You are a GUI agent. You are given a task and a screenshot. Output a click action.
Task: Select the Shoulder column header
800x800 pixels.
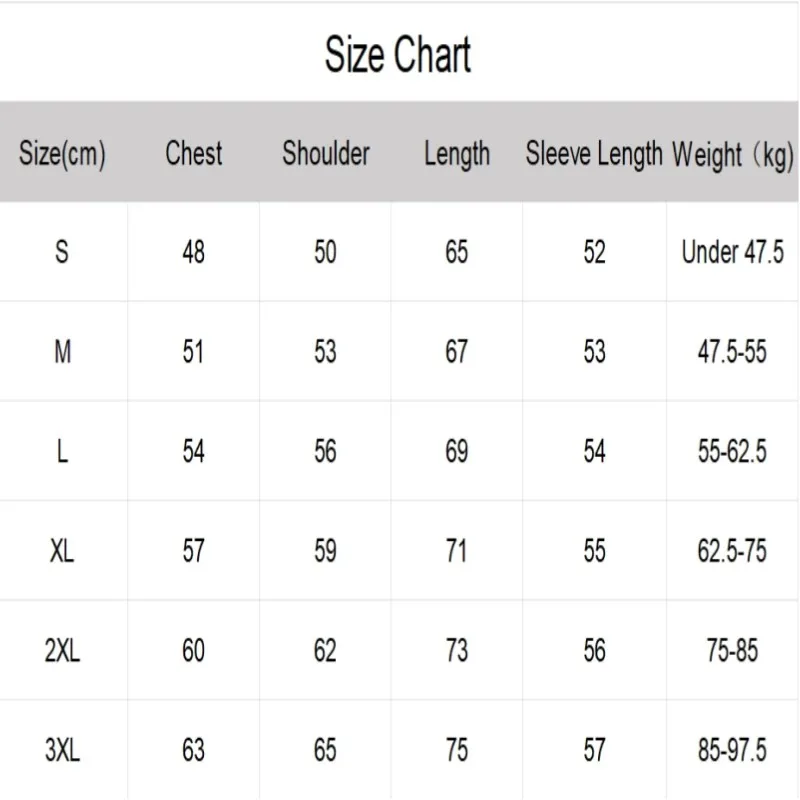[325, 153]
